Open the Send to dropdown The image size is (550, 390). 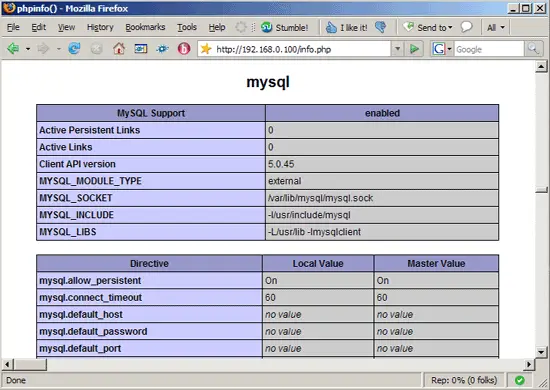pos(428,27)
